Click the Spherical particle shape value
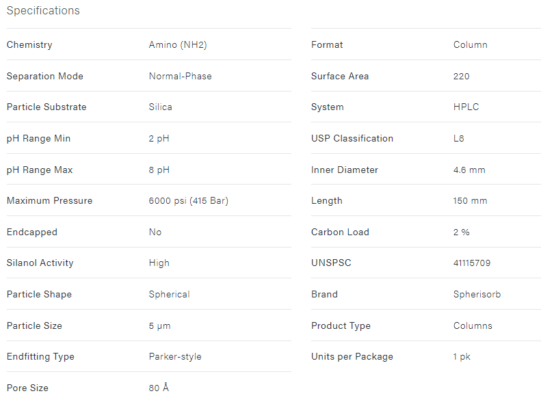The image size is (541, 400). coord(169,294)
